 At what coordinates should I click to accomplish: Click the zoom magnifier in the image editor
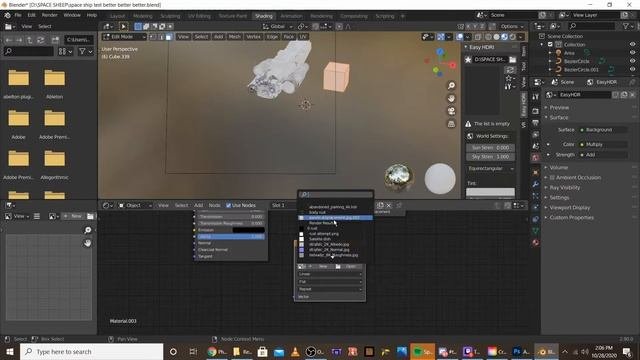[x=87, y=230]
